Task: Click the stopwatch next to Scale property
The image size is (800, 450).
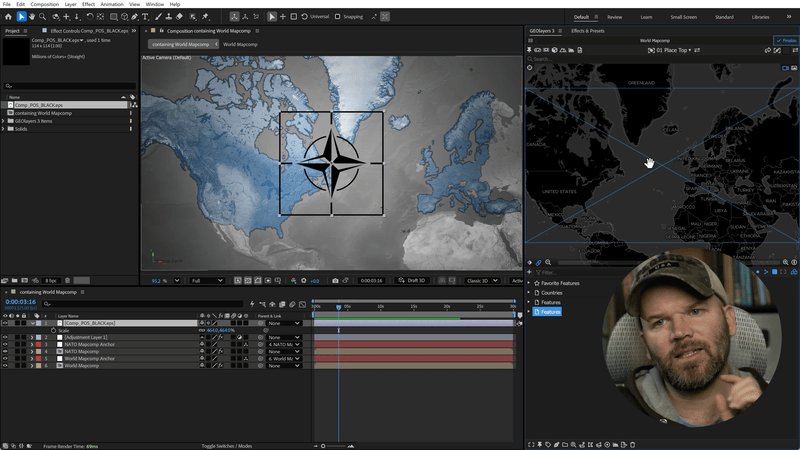Action: (x=54, y=330)
